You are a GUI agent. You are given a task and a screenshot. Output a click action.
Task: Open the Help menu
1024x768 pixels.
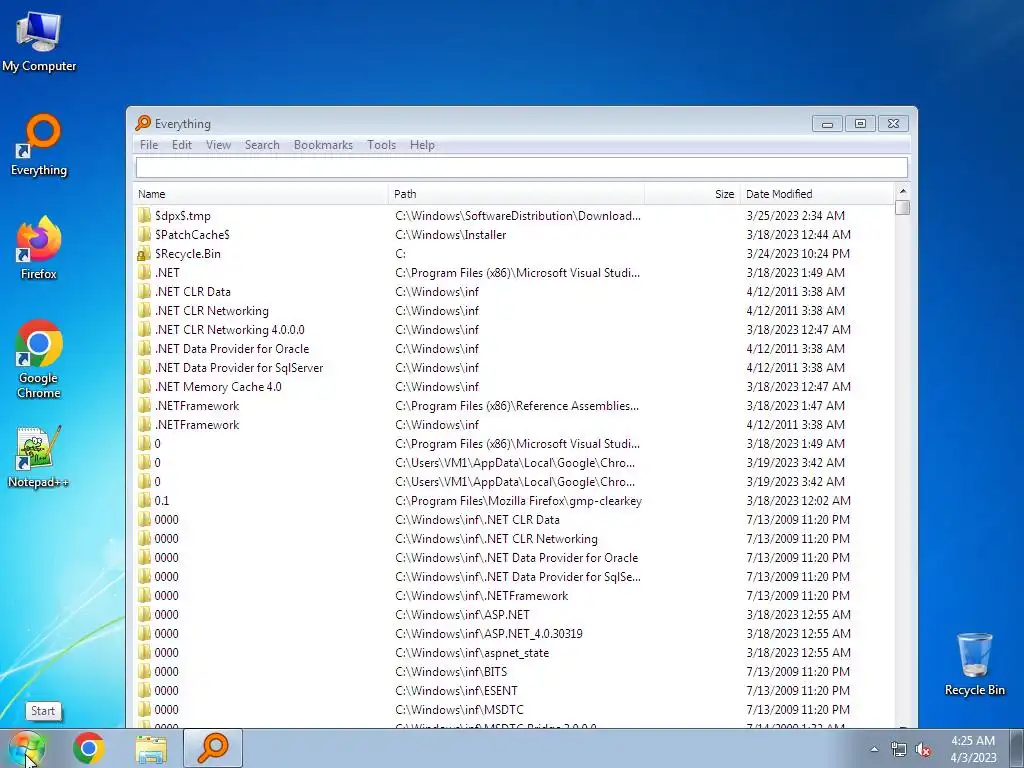422,145
